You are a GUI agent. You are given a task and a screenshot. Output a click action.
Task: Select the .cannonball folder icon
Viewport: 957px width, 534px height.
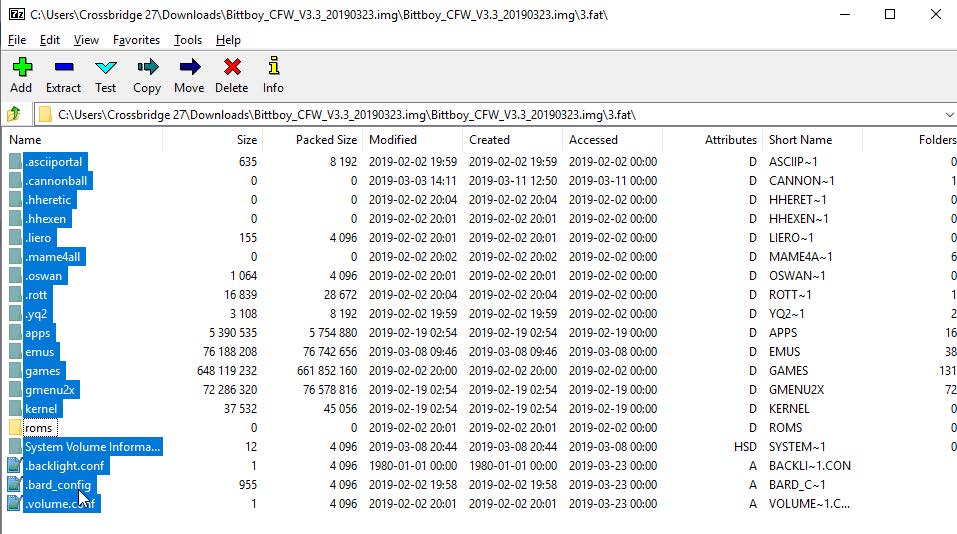click(15, 181)
